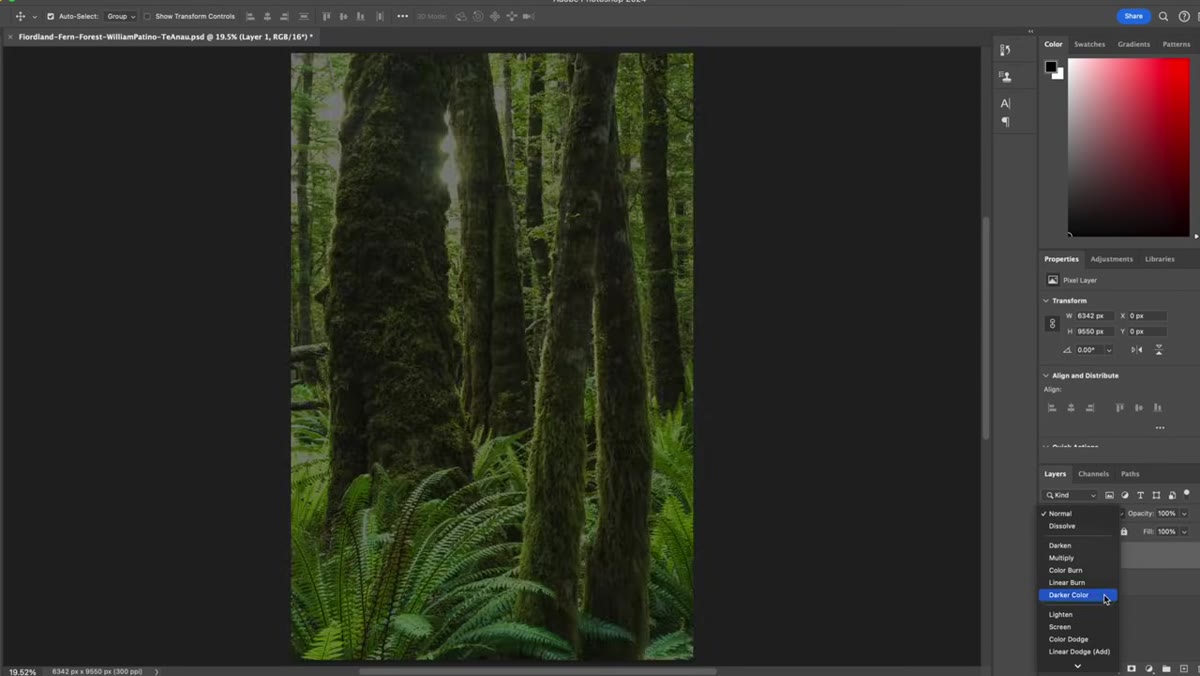This screenshot has width=1200, height=676.
Task: Show more blend modes via bottom arrow
Action: (x=1077, y=666)
